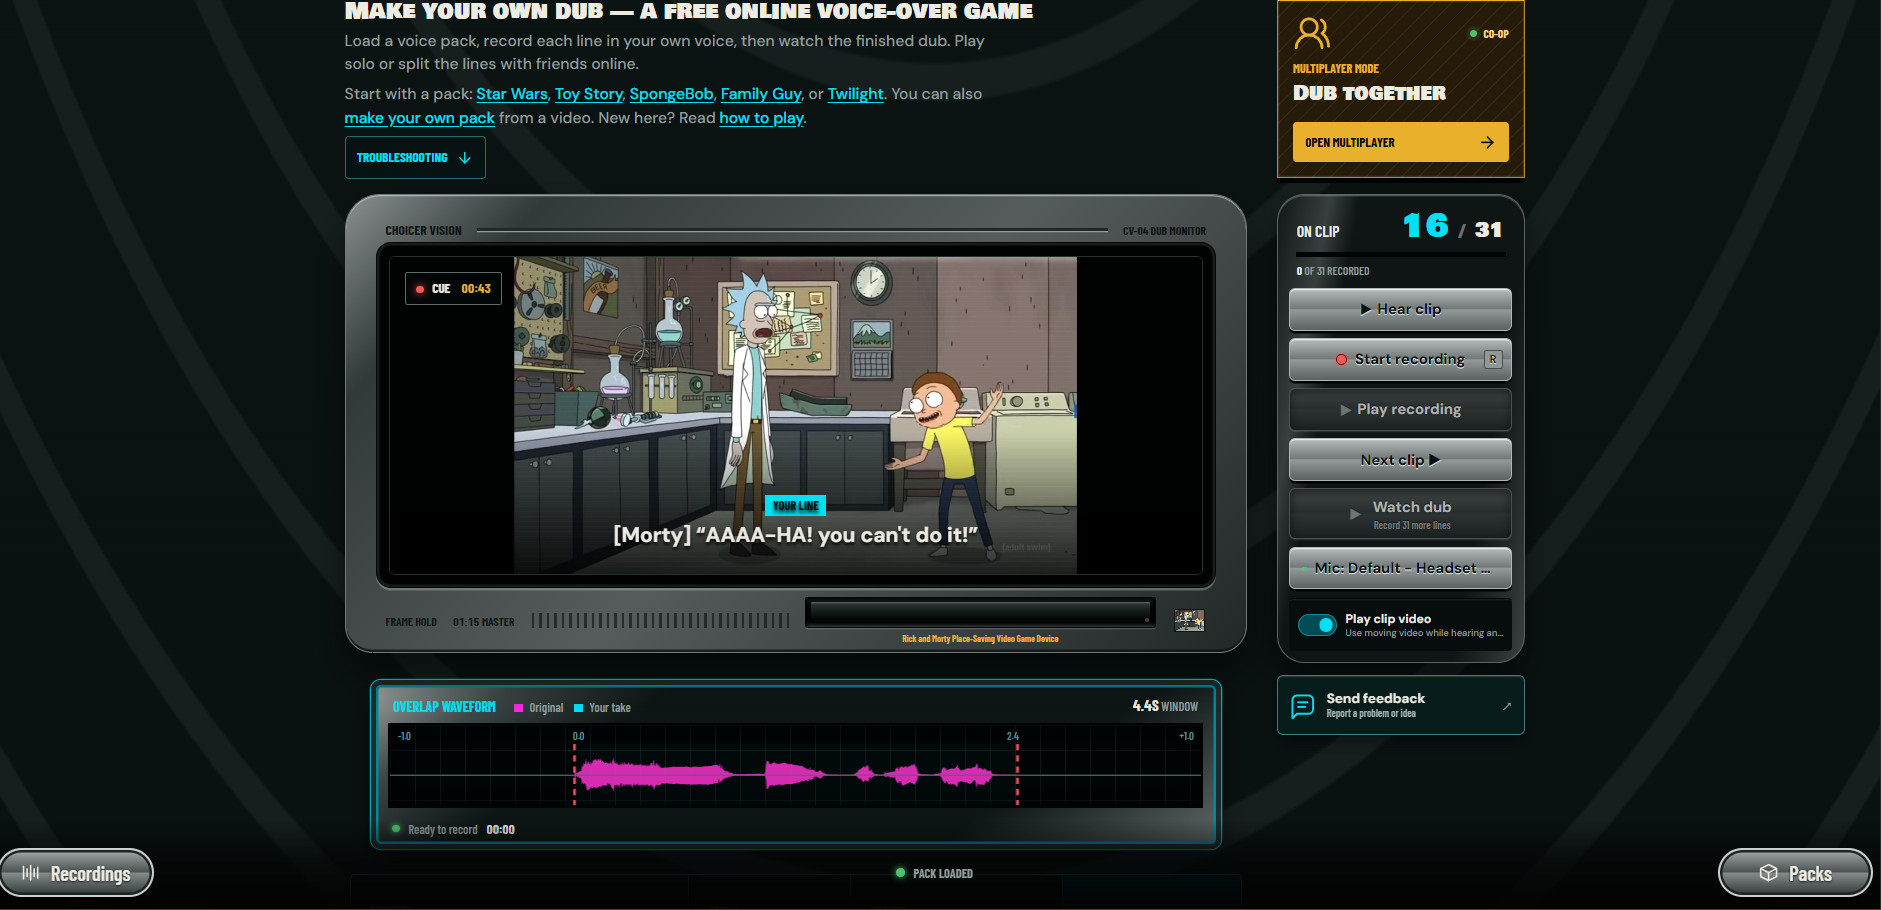Screen dimensions: 1881x910
Task: Click Start recording button
Action: pos(1400,359)
